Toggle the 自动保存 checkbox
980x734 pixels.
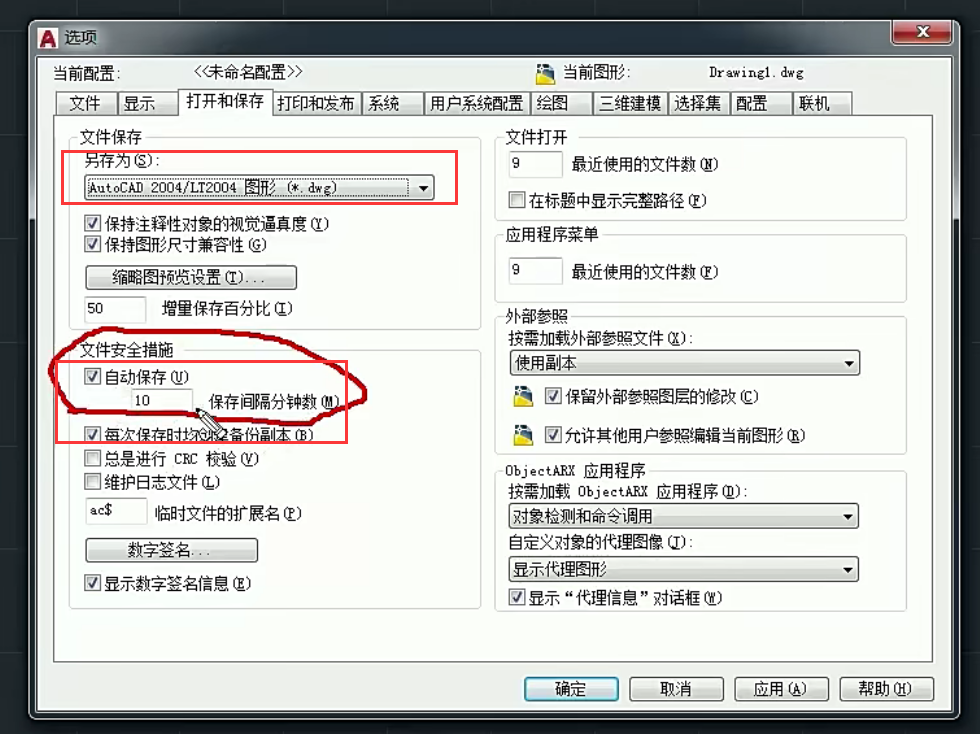[92, 376]
